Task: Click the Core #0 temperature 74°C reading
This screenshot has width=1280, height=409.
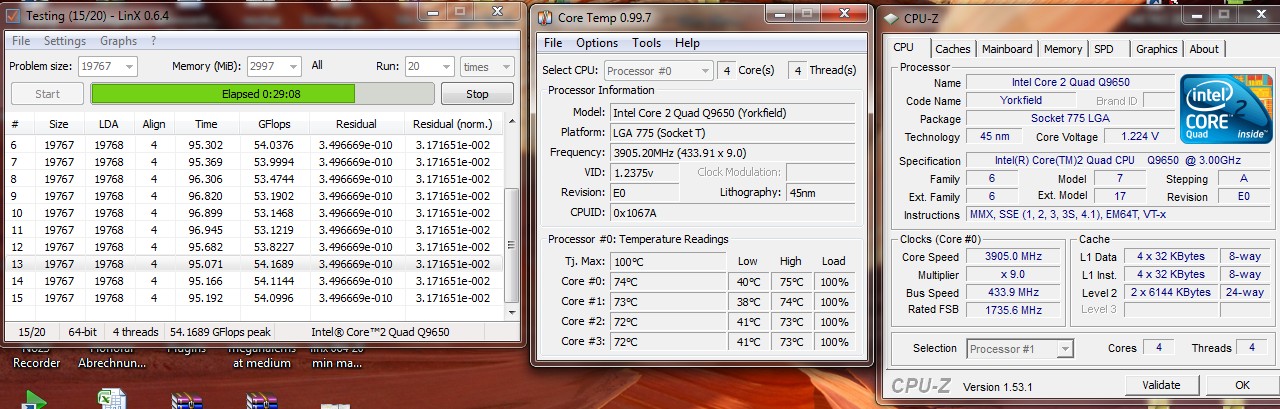Action: [x=668, y=282]
